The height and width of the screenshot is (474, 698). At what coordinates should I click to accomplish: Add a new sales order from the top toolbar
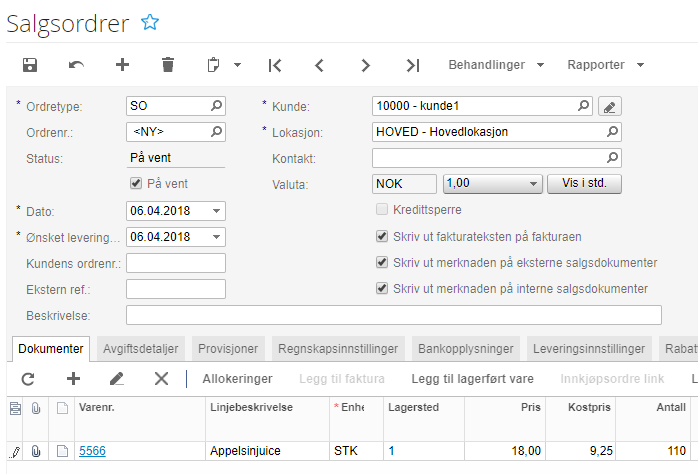point(122,65)
